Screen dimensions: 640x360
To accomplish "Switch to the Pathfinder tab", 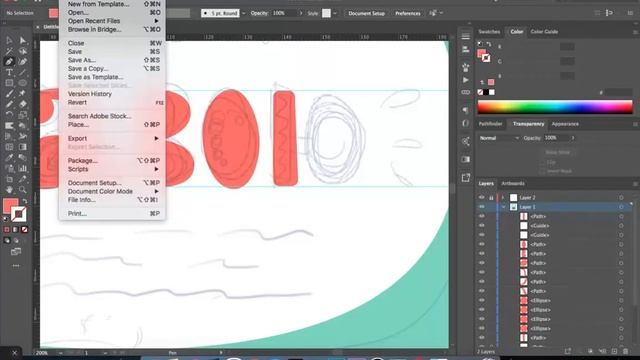I will (491, 124).
